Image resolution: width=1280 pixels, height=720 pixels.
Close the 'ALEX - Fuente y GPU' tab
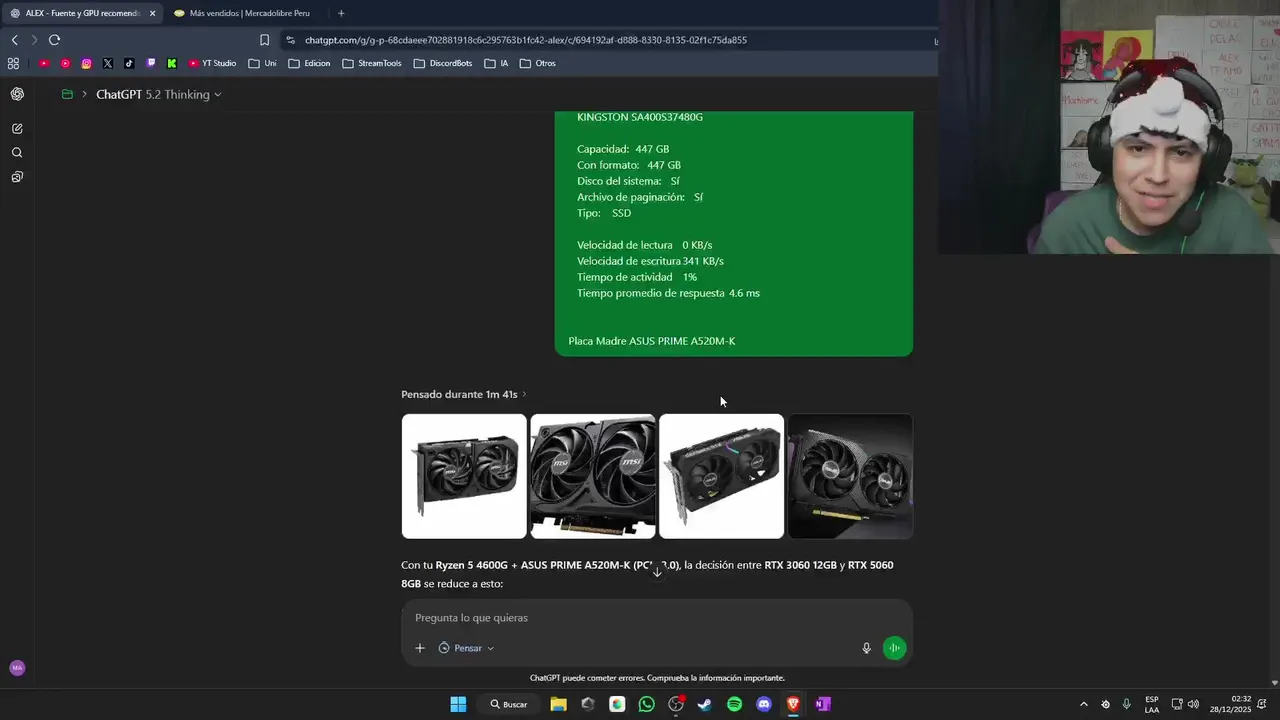(152, 13)
